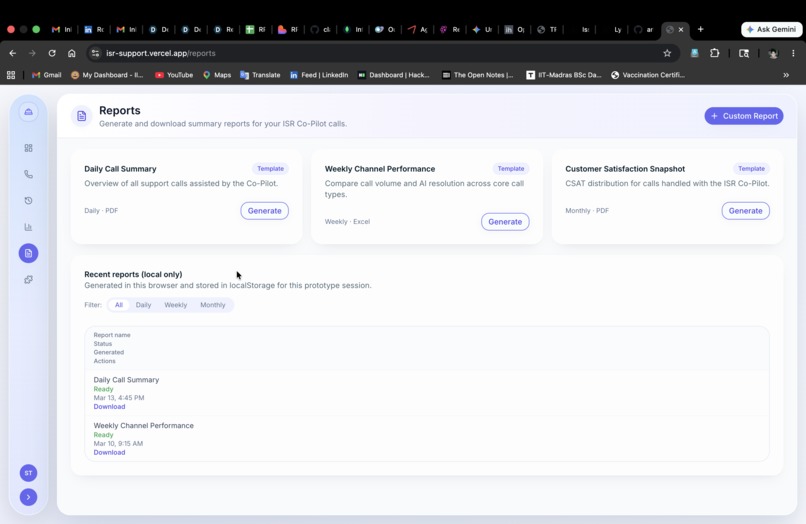Generate the Daily Call Summary report
The width and height of the screenshot is (806, 524).
coord(264,211)
